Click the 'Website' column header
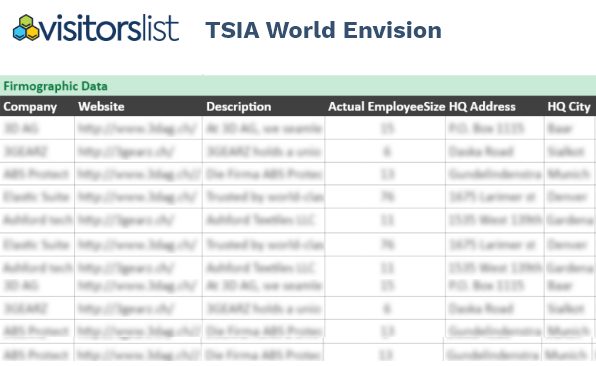This screenshot has width=596, height=366. [x=101, y=106]
